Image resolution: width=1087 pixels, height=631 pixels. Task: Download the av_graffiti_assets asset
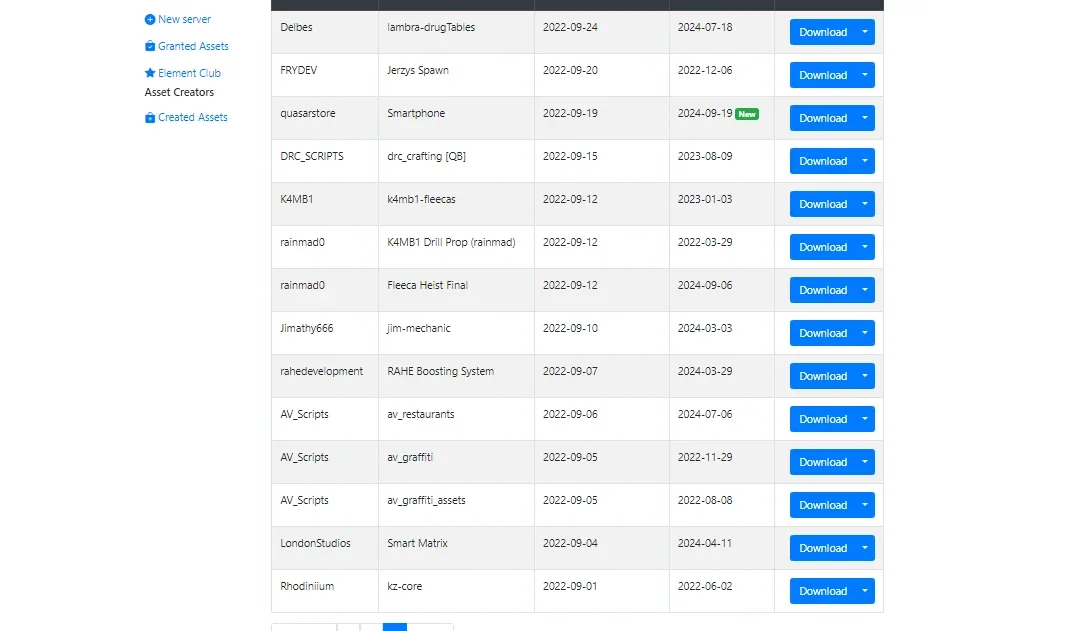click(823, 505)
